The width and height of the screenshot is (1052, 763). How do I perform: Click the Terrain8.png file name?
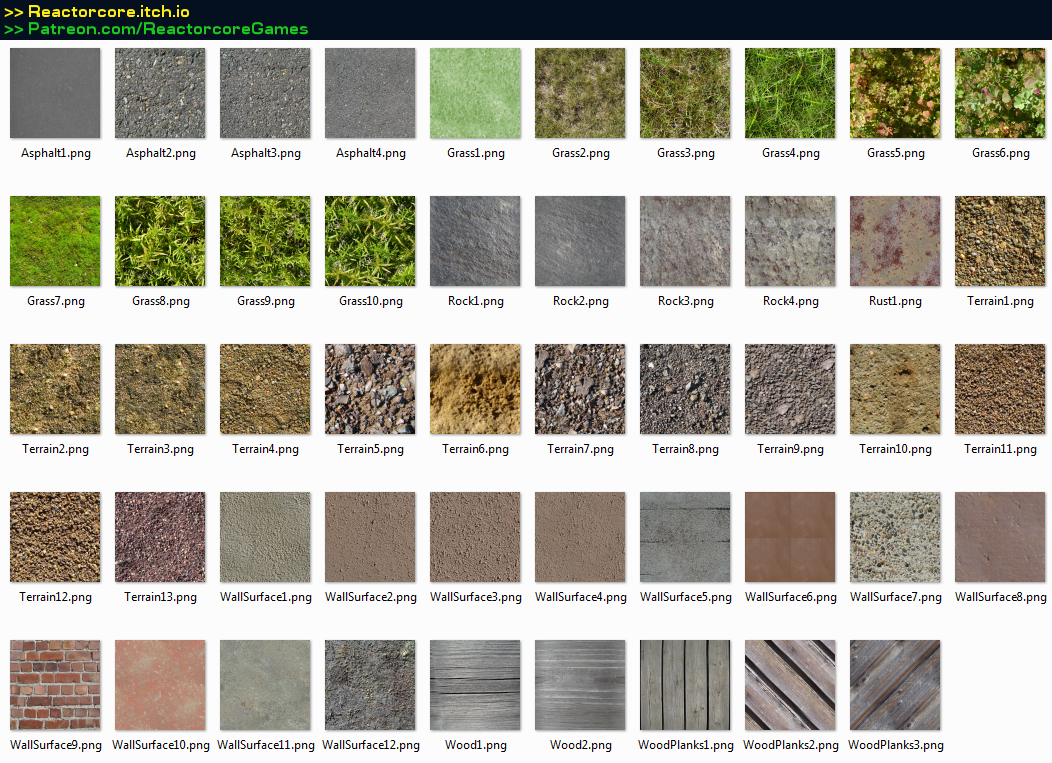click(686, 449)
